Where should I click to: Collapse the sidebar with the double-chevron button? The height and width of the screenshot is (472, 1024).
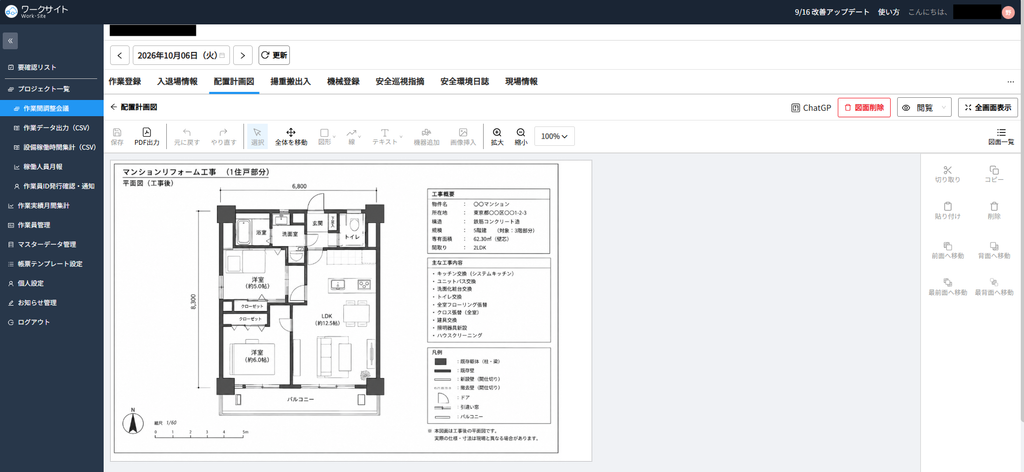(10, 41)
